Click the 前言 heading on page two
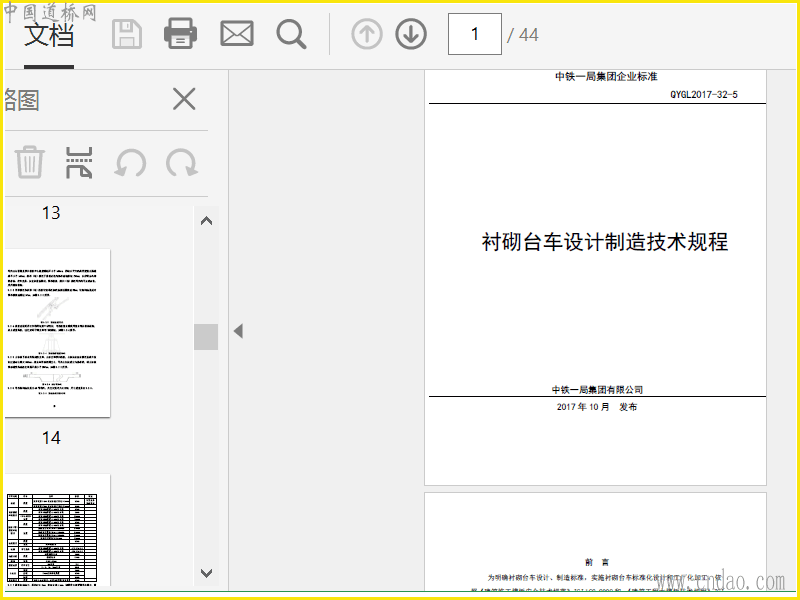Image resolution: width=800 pixels, height=600 pixels. click(x=596, y=562)
